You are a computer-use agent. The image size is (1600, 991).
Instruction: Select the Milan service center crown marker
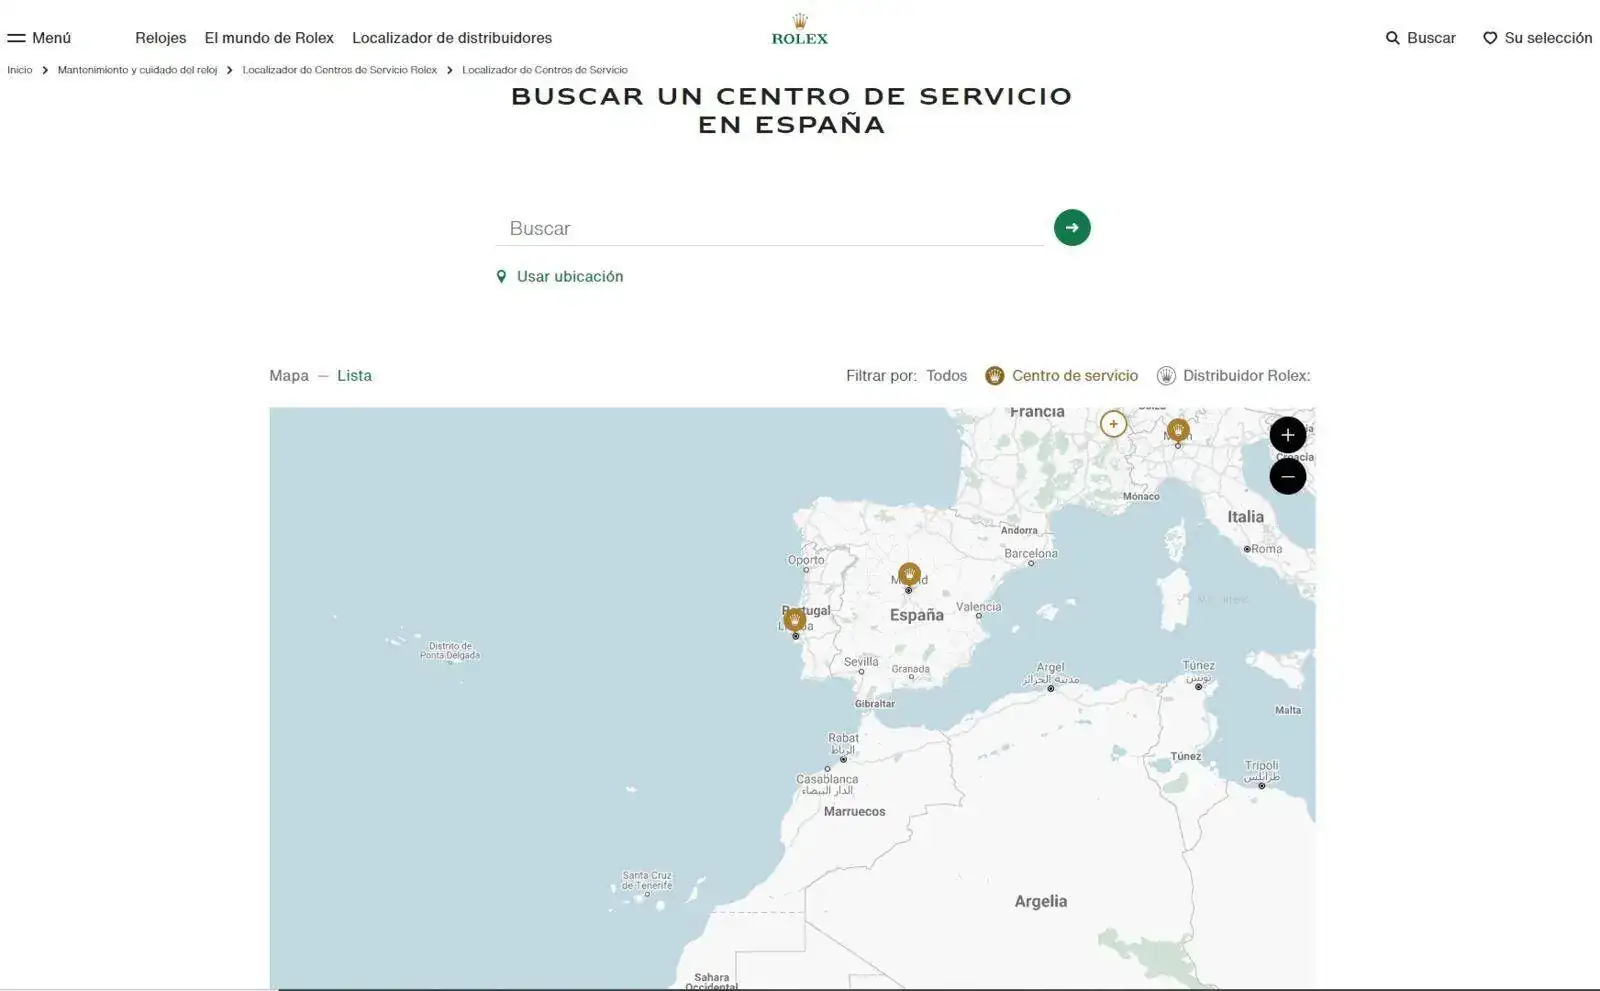click(x=1178, y=431)
